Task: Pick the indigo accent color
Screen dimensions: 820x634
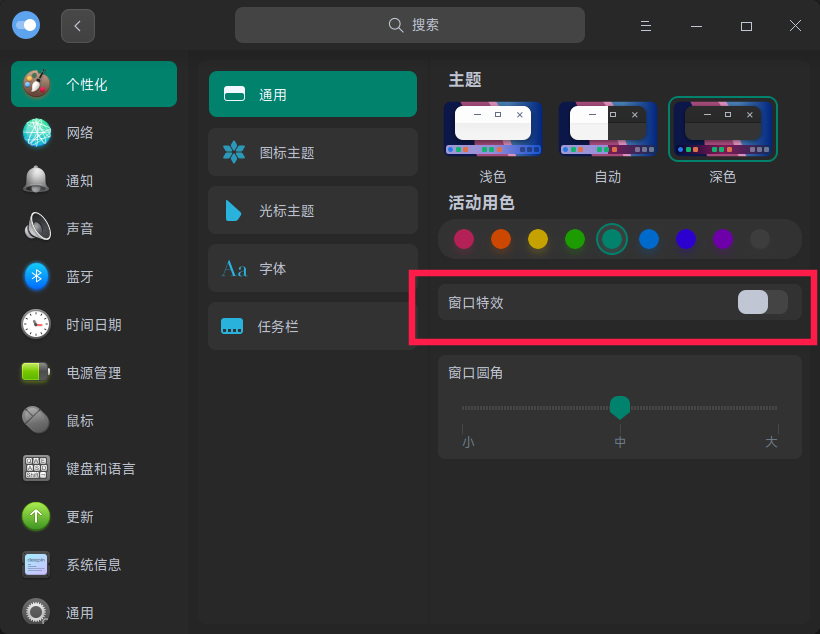Action: (x=686, y=239)
